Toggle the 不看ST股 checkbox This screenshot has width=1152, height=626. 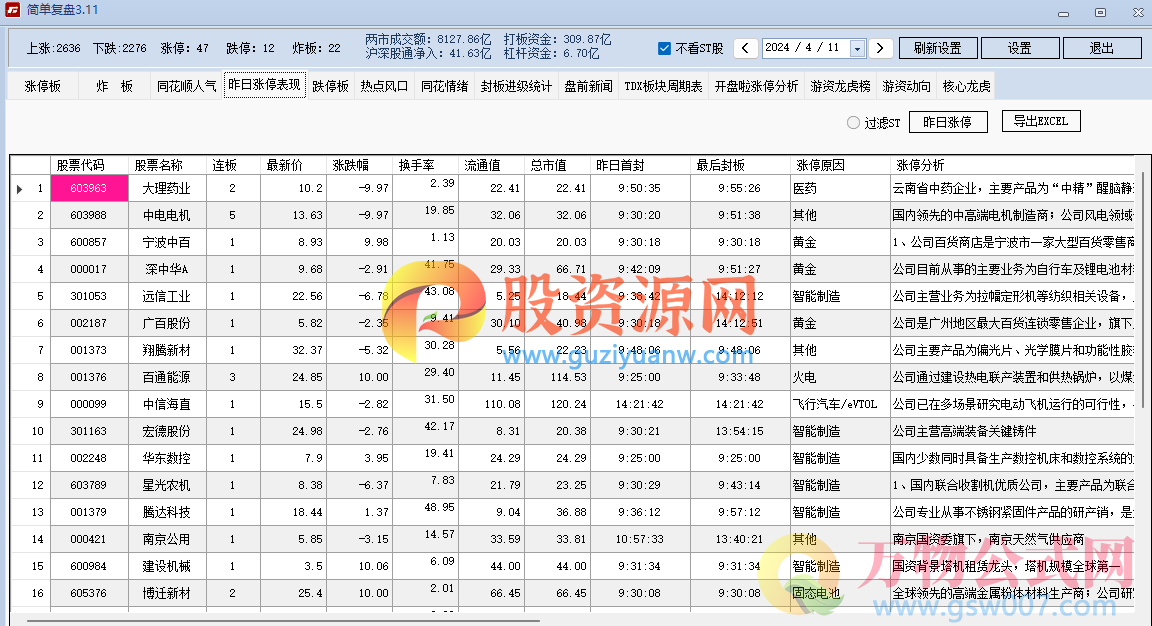point(665,48)
